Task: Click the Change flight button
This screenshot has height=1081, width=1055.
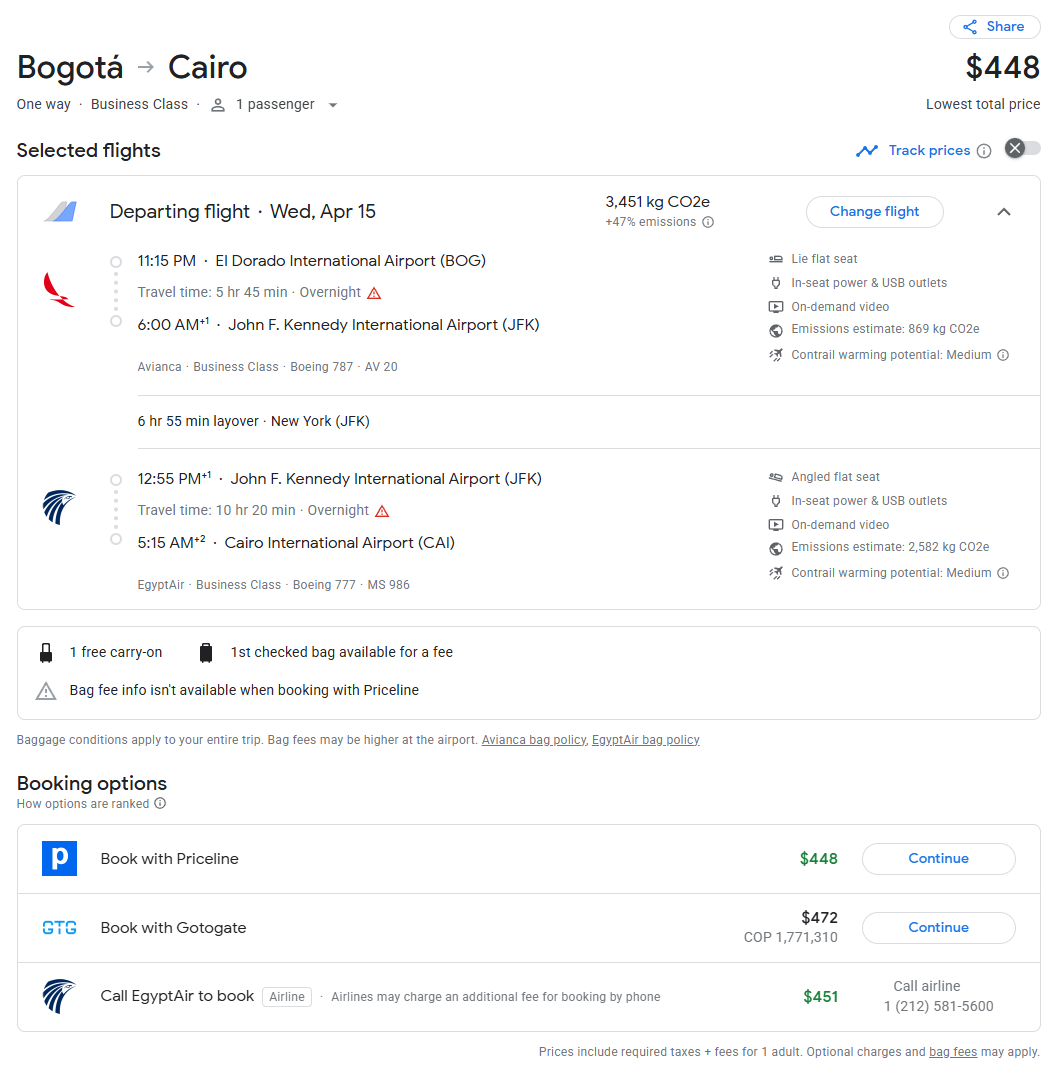Action: tap(874, 212)
